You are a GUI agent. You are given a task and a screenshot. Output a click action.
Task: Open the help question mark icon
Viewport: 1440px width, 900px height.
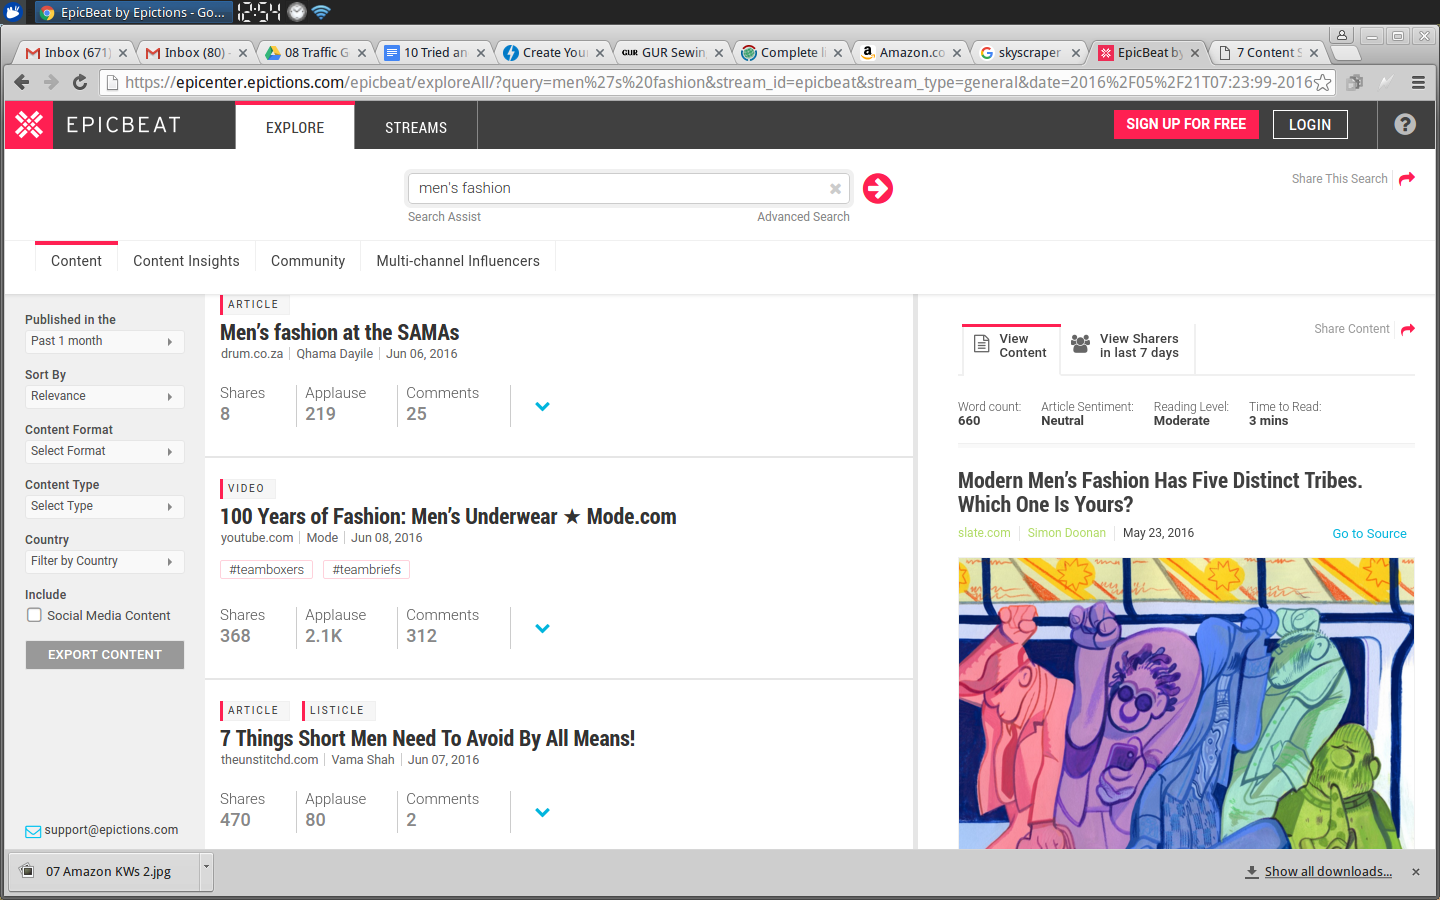click(x=1405, y=124)
